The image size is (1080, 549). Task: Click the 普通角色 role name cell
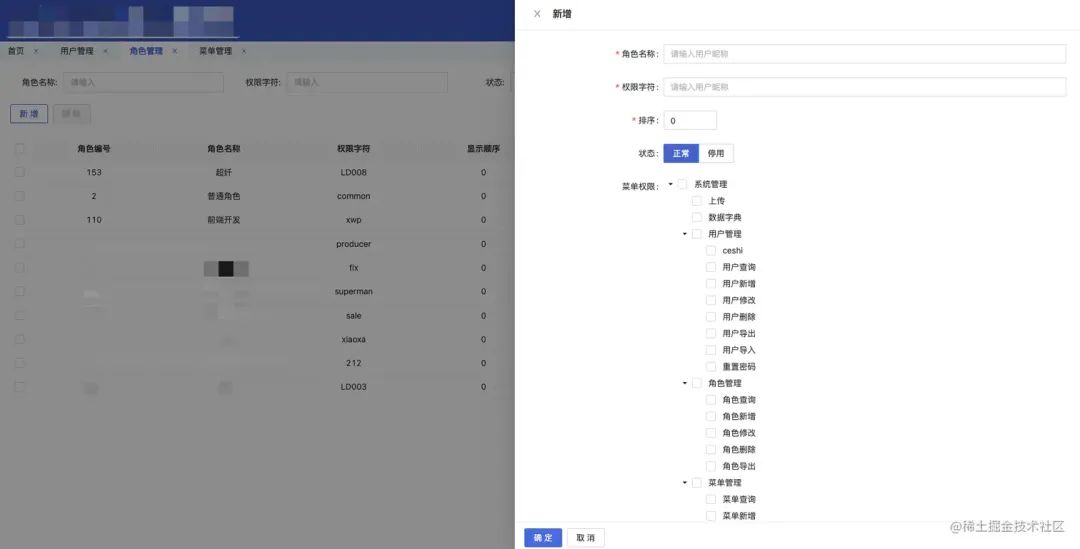click(224, 196)
